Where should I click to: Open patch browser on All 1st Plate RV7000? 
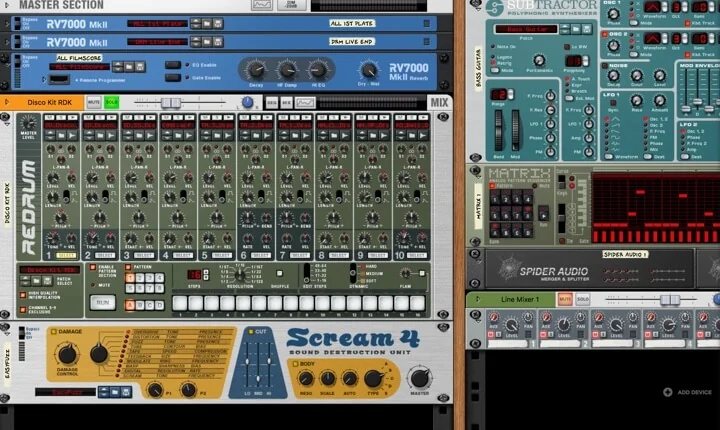tap(207, 23)
